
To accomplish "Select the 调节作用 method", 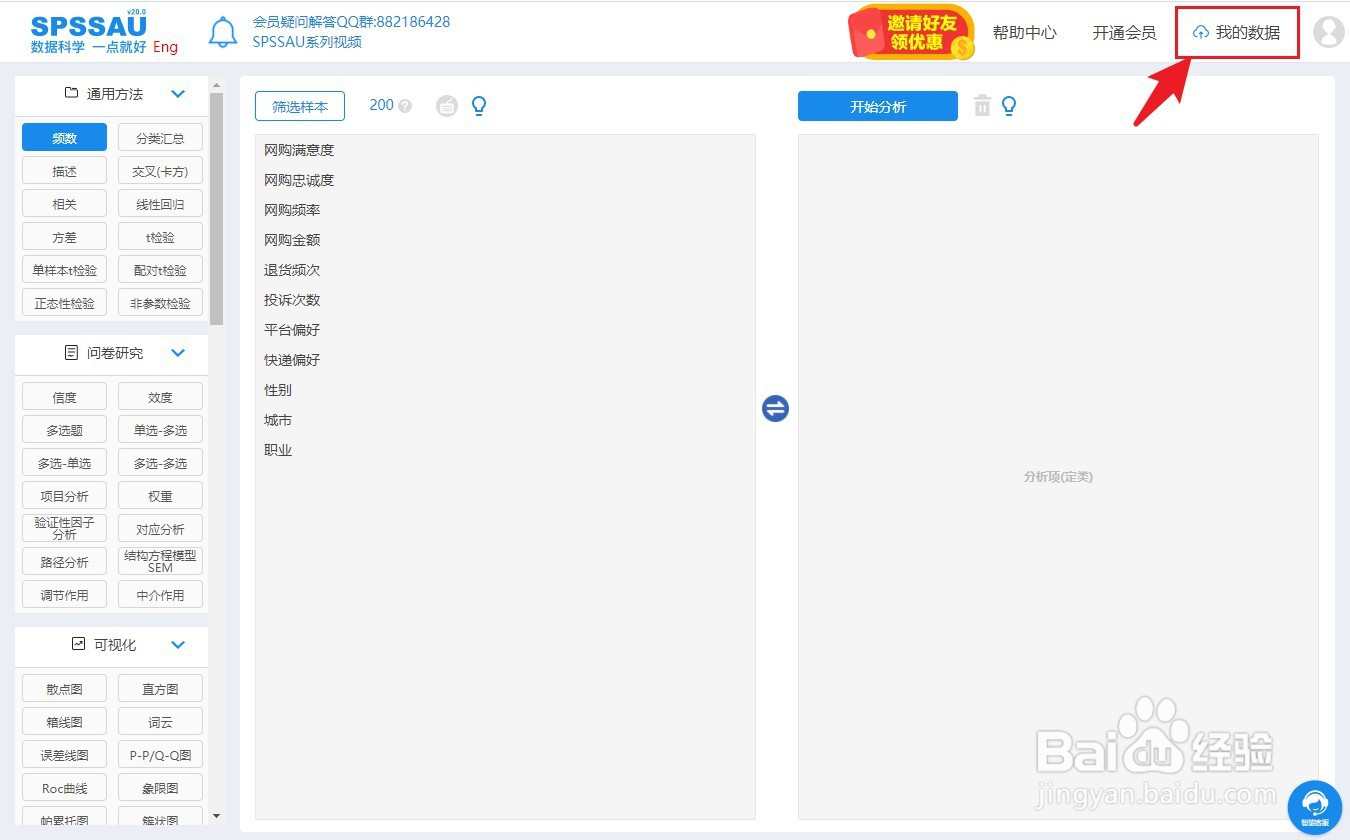I will click(x=64, y=595).
